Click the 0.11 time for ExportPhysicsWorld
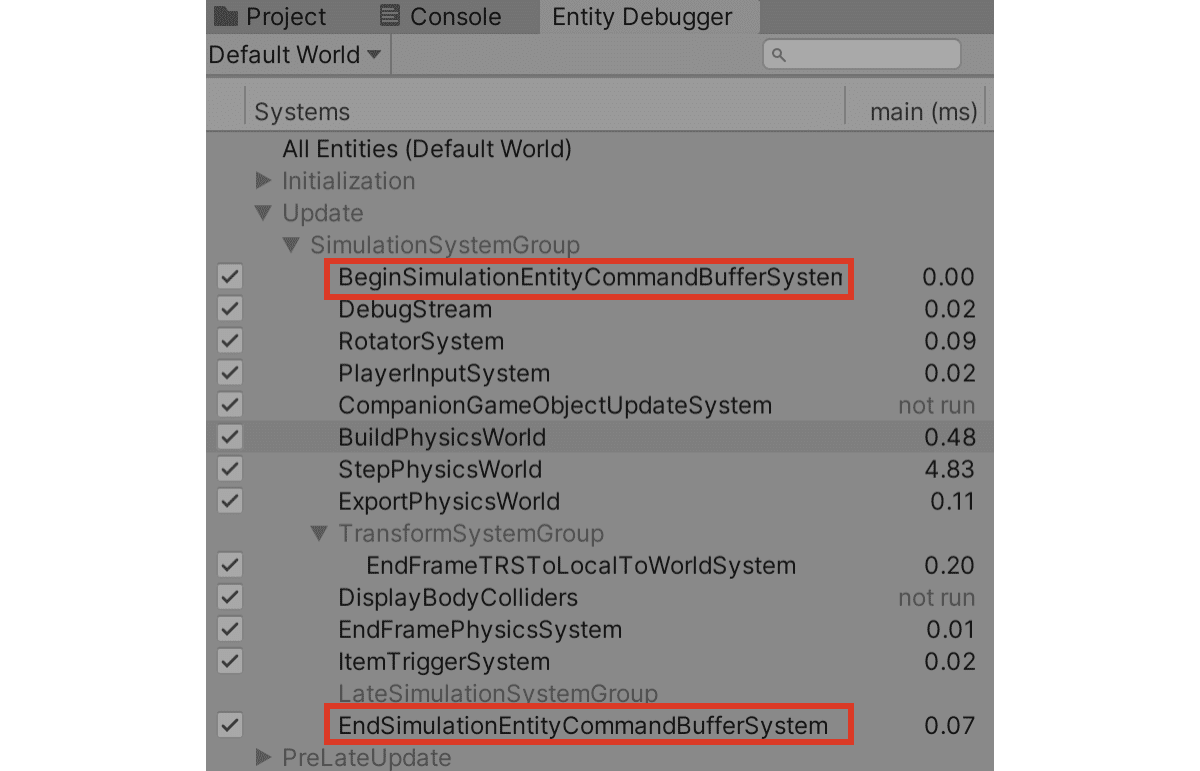 coord(952,502)
